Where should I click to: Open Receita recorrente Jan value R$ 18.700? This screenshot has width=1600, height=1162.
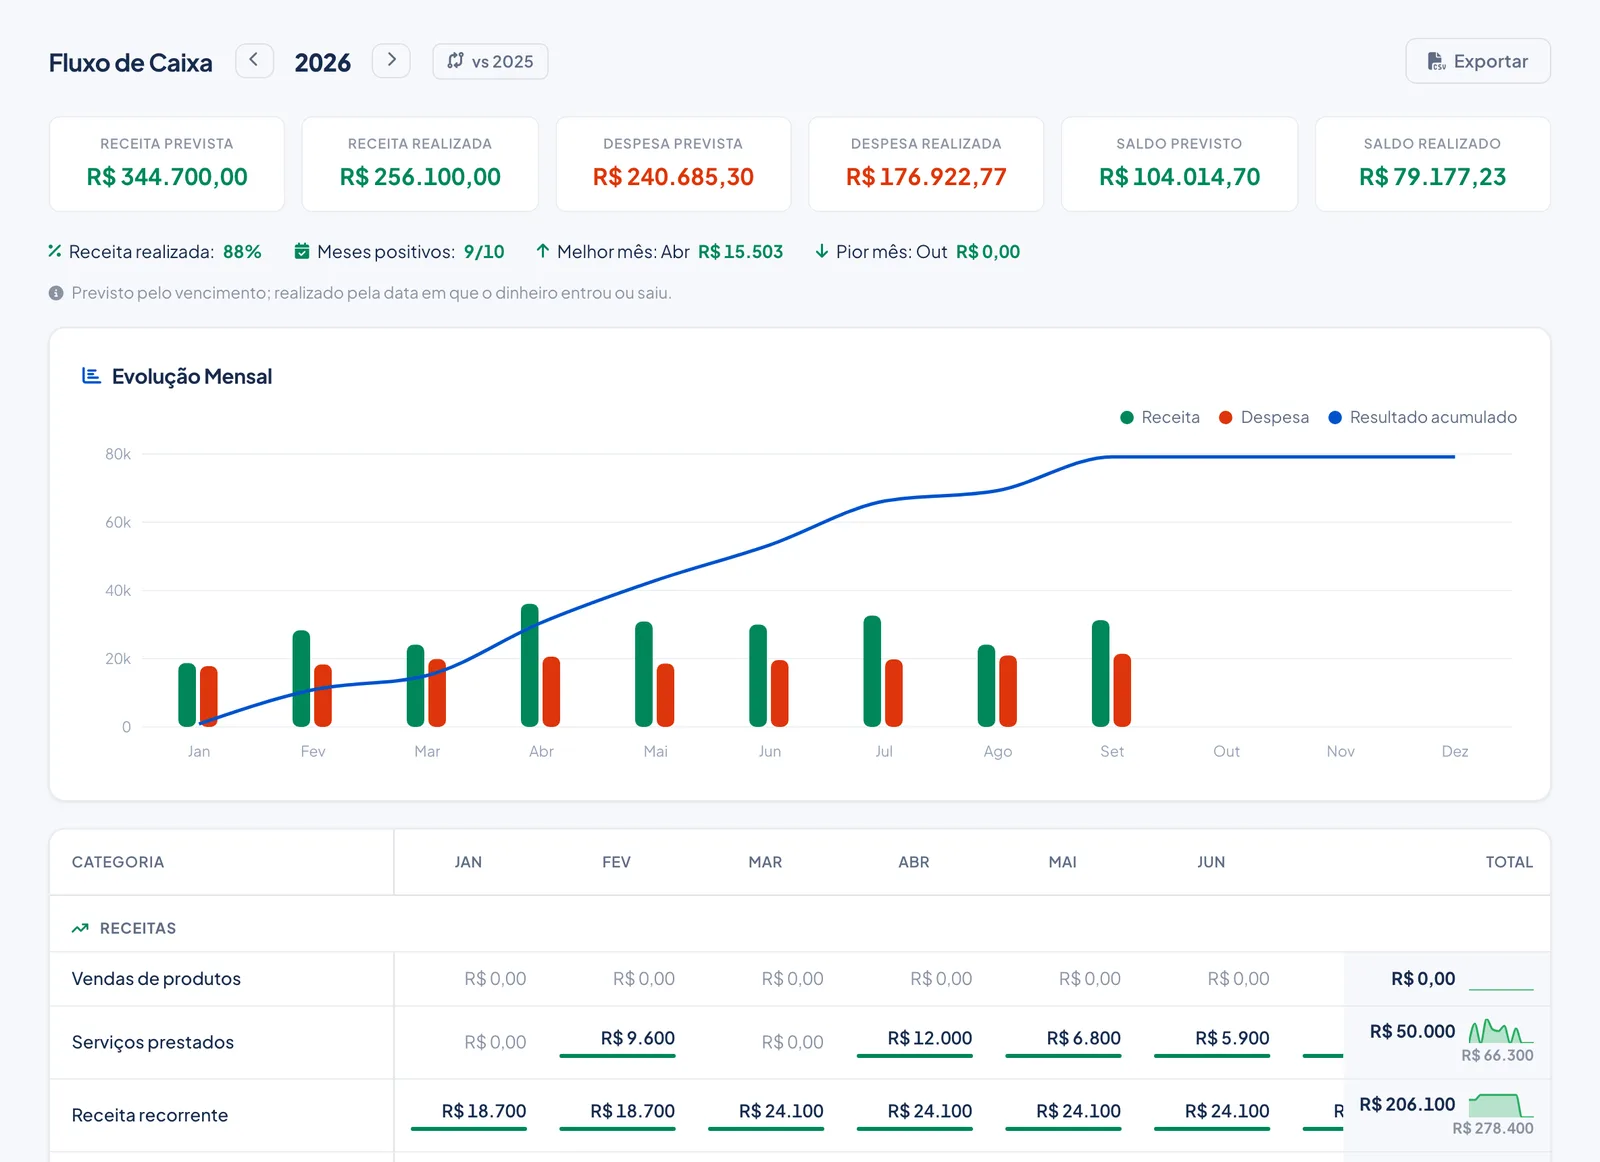484,1111
